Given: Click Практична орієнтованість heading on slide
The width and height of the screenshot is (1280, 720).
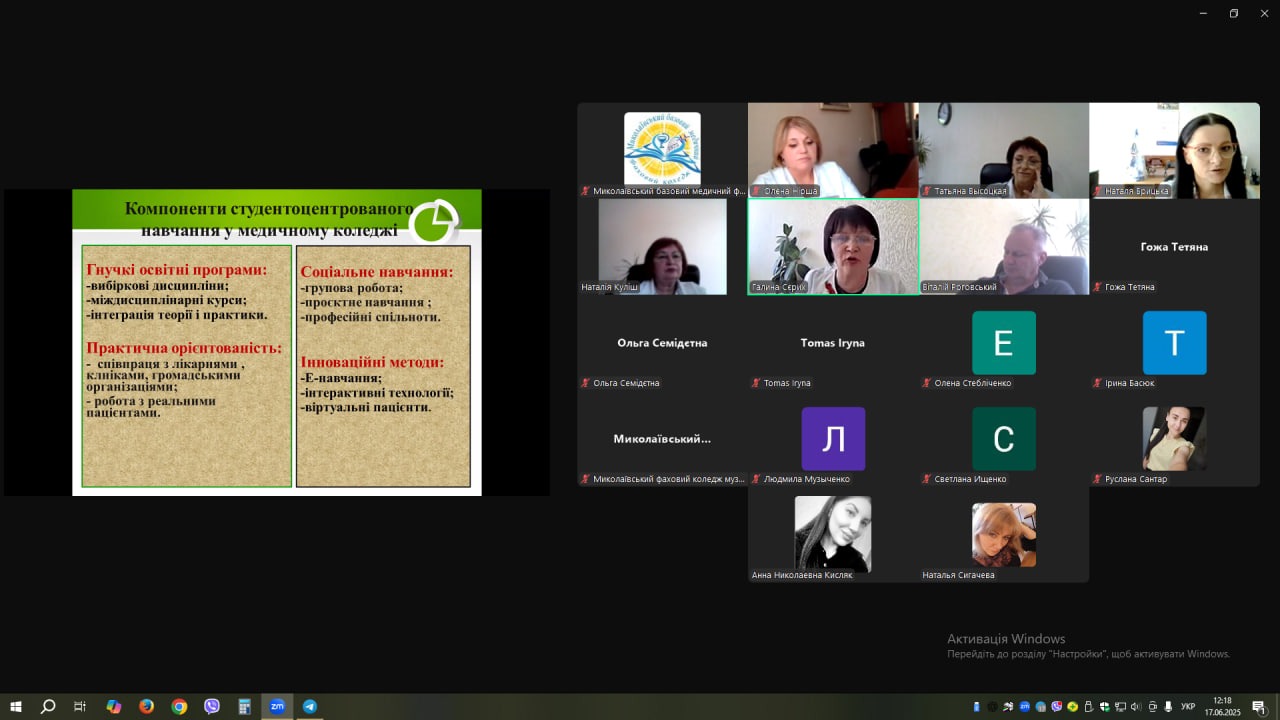Looking at the screenshot, I should 184,348.
